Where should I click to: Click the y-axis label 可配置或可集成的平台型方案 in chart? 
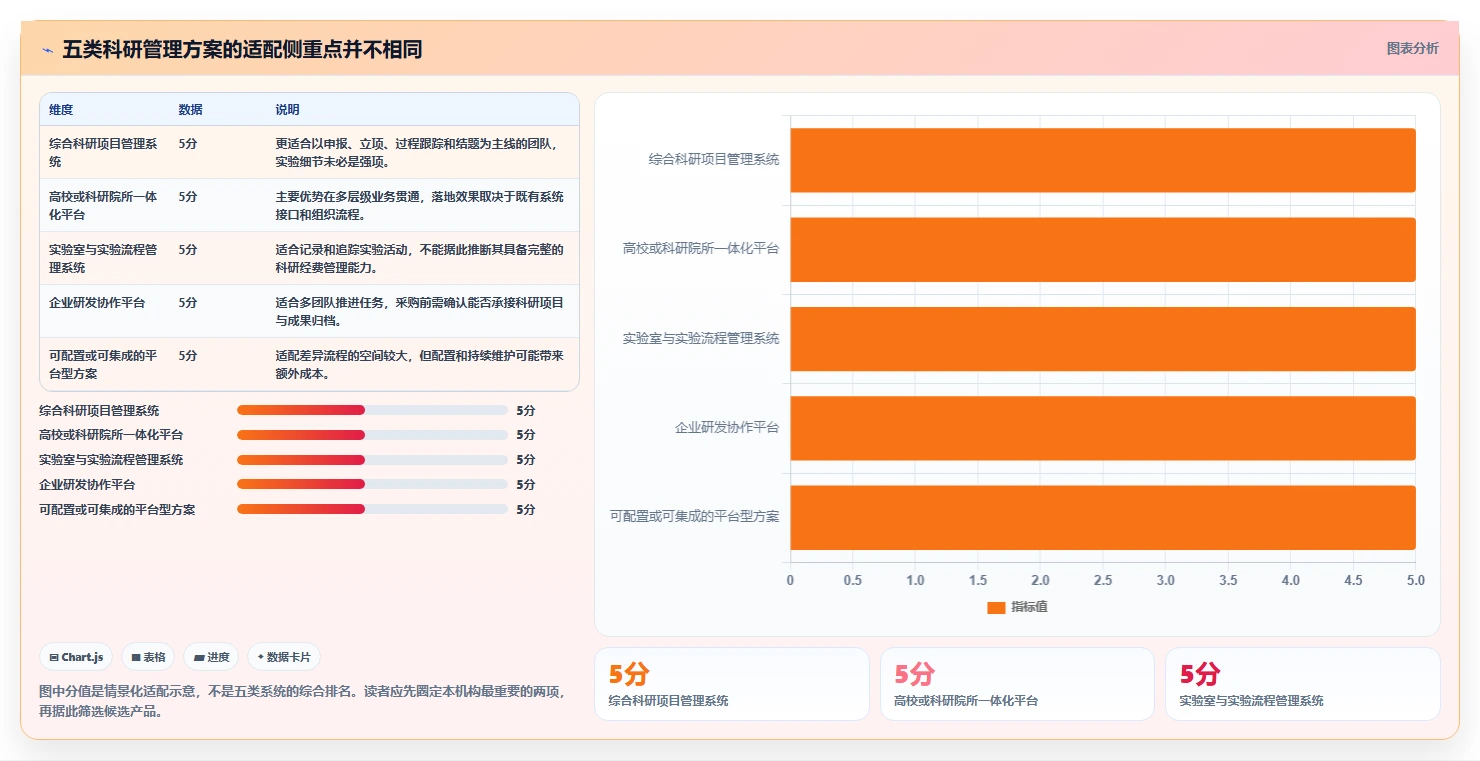pos(695,517)
